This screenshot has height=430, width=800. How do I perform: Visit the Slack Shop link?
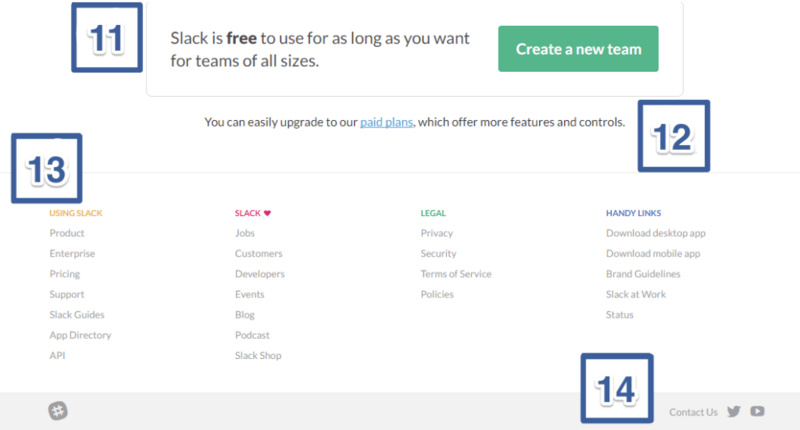(x=258, y=356)
